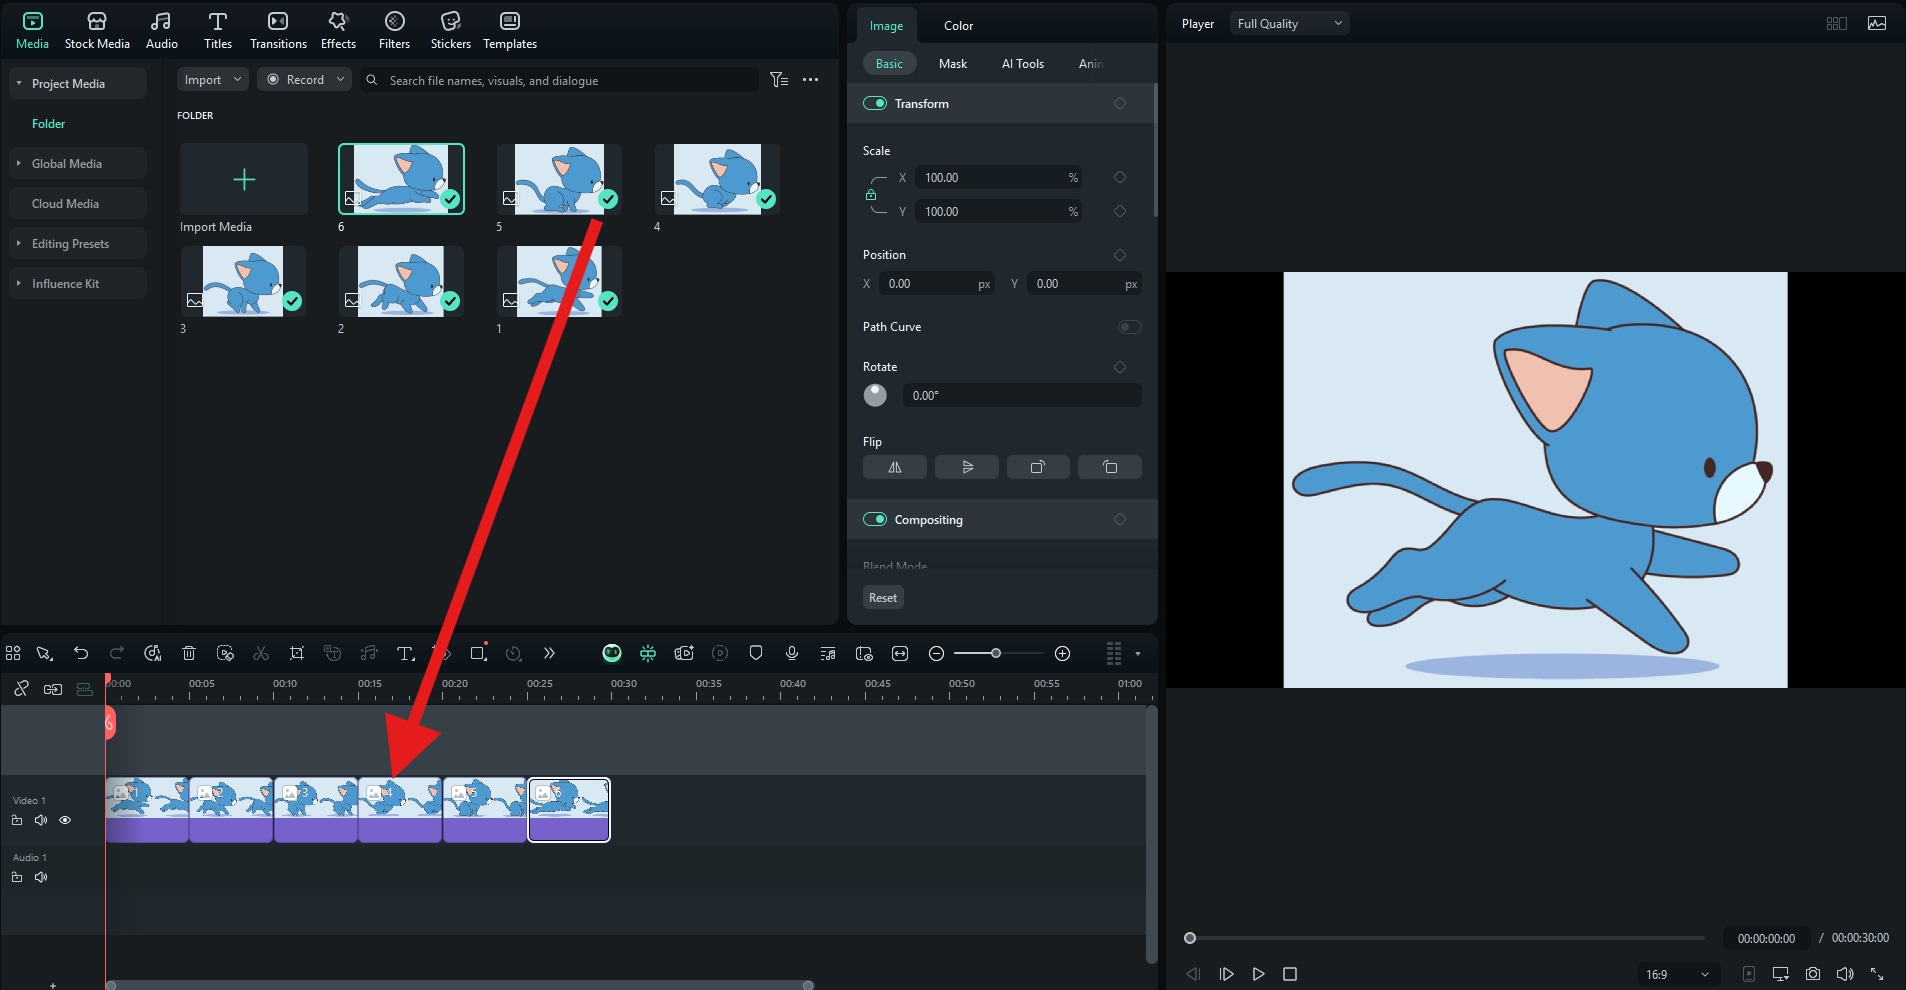Lock the Video 1 track
The image size is (1906, 990).
click(17, 820)
